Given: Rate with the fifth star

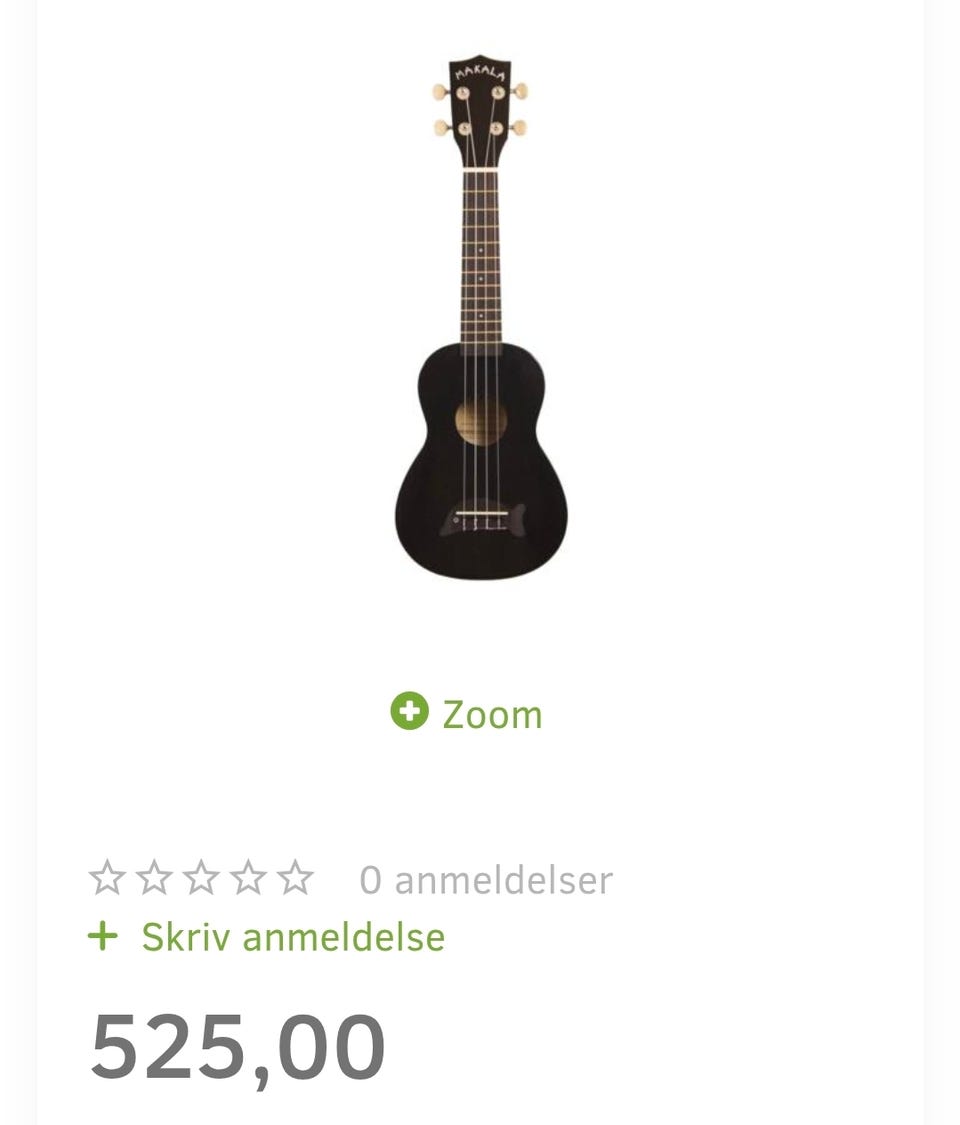Looking at the screenshot, I should [x=296, y=878].
